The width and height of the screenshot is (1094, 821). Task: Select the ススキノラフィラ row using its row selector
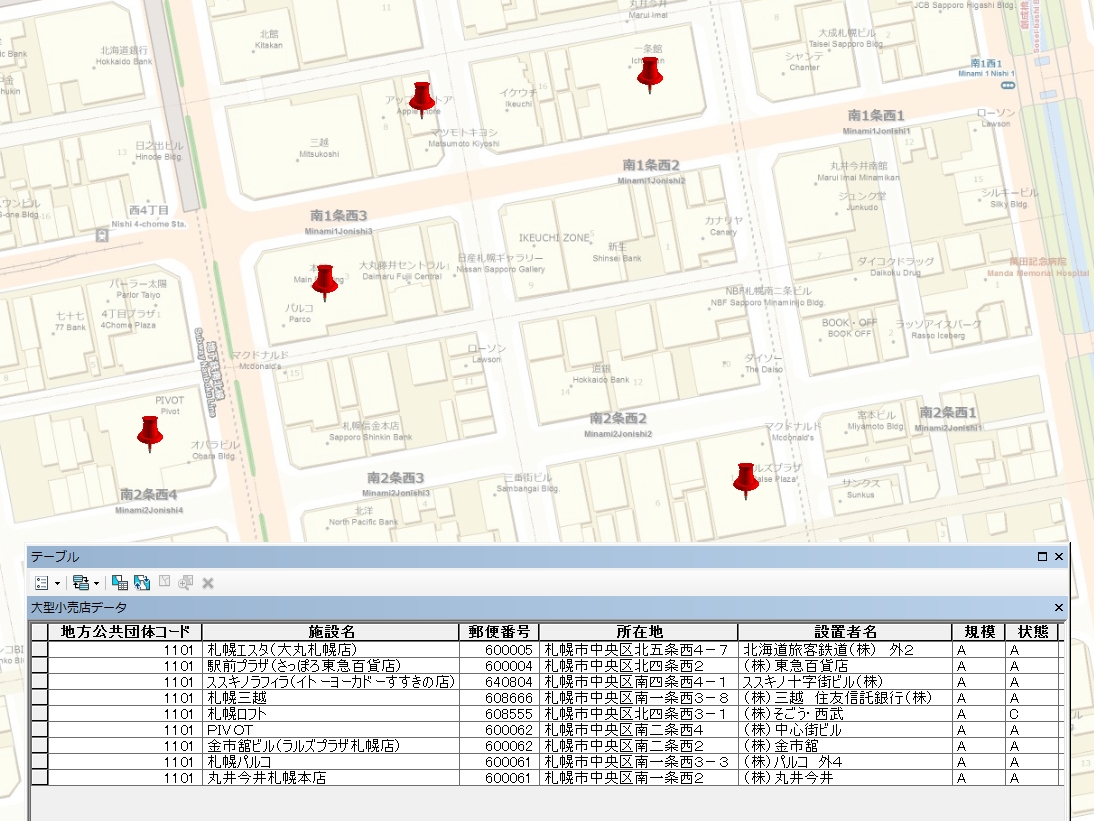(40, 681)
